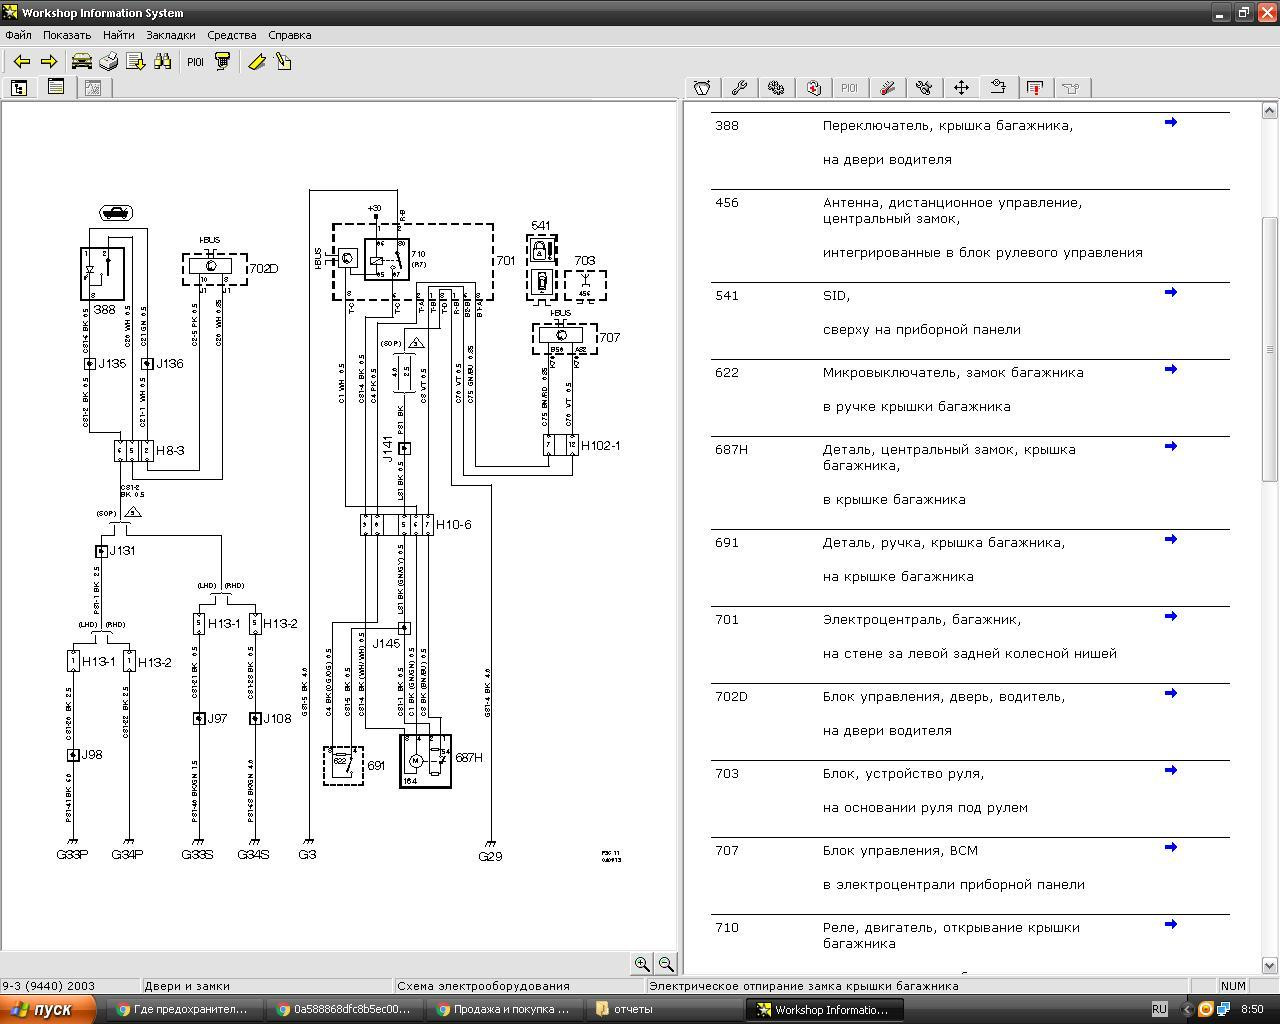Viewport: 1280px width, 1024px height.
Task: Follow the arrow link for component 703
Action: coord(1171,771)
